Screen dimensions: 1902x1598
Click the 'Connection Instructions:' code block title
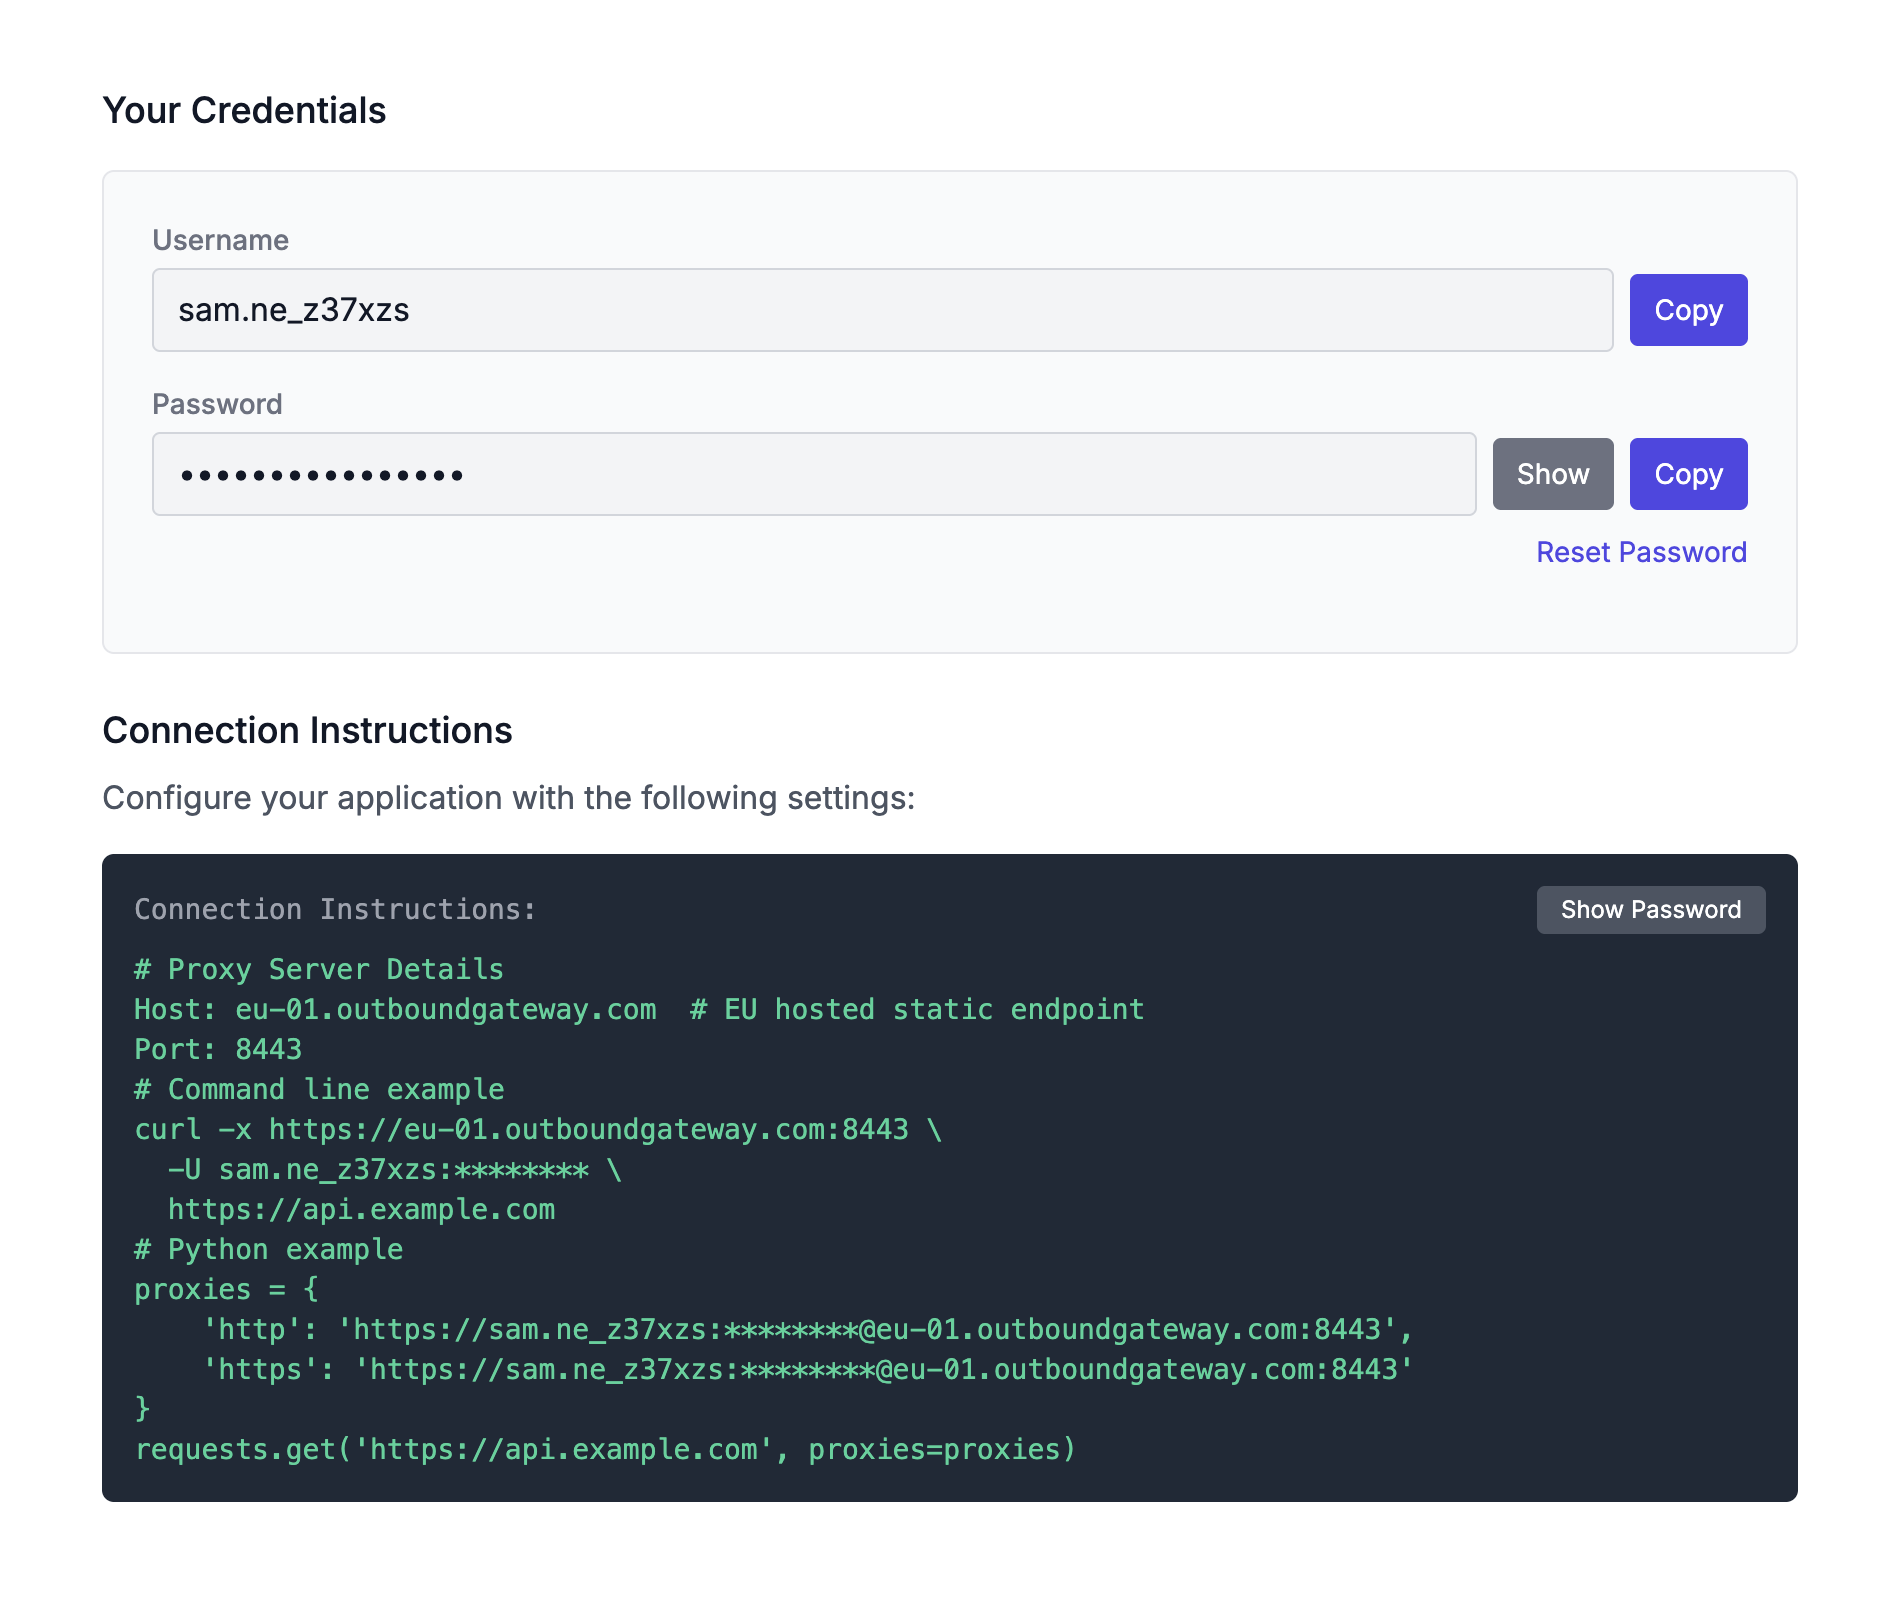click(x=335, y=909)
